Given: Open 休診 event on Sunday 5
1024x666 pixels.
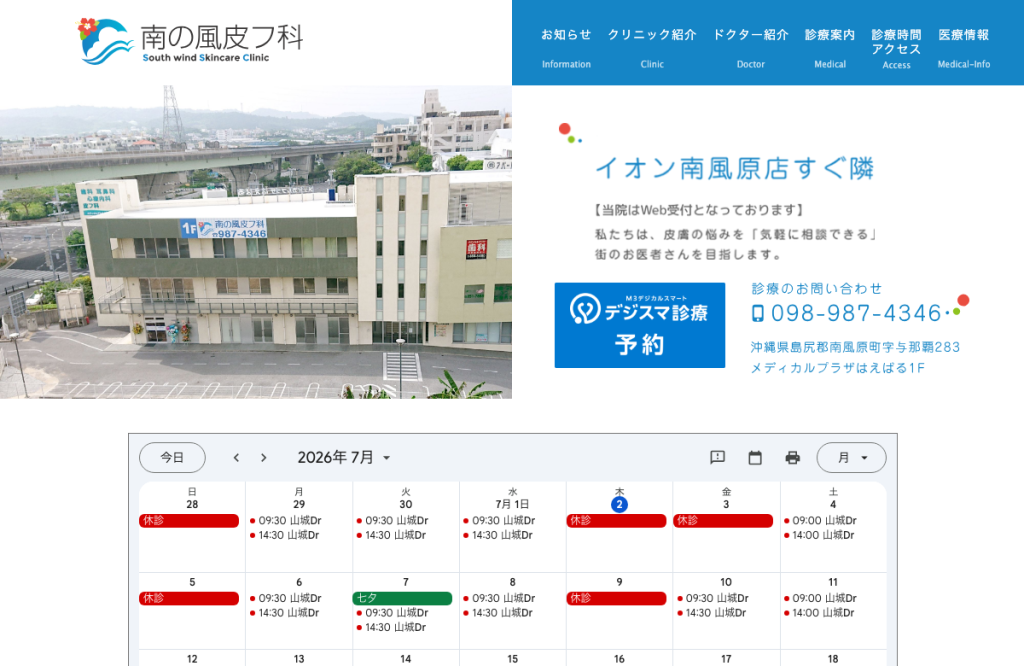Looking at the screenshot, I should click(189, 598).
